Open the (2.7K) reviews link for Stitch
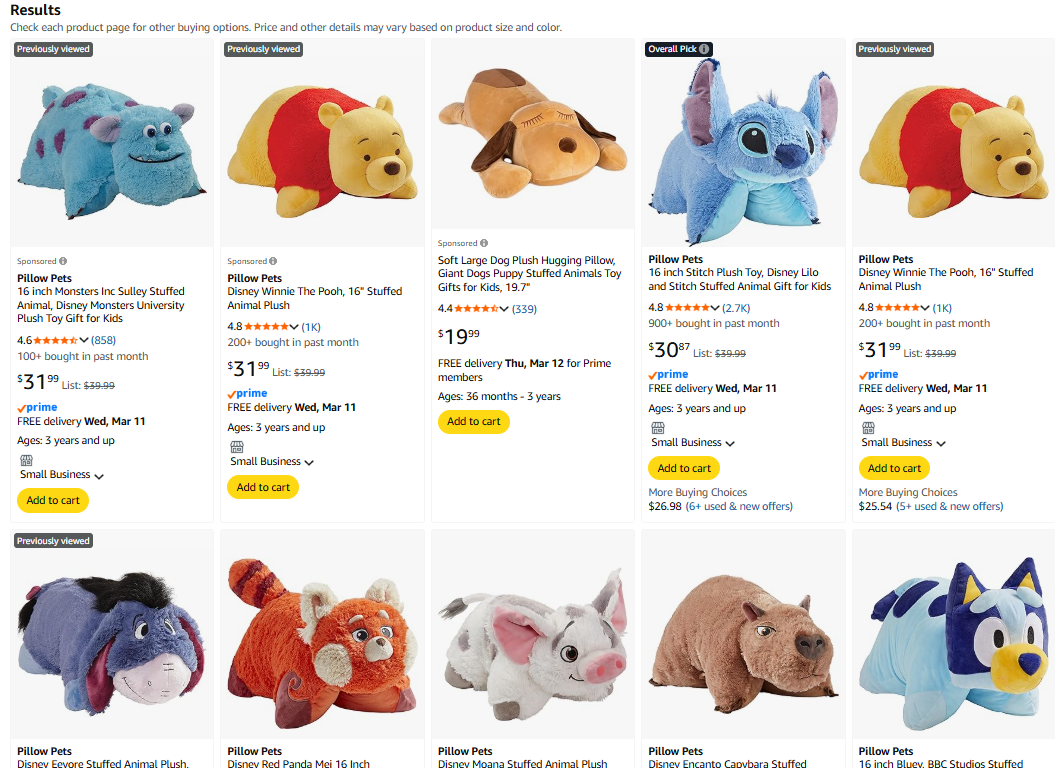This screenshot has height=768, width=1055. coord(737,308)
